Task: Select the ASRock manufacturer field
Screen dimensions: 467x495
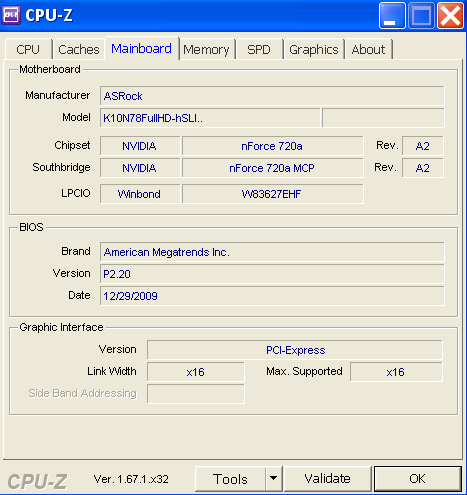Action: point(272,96)
